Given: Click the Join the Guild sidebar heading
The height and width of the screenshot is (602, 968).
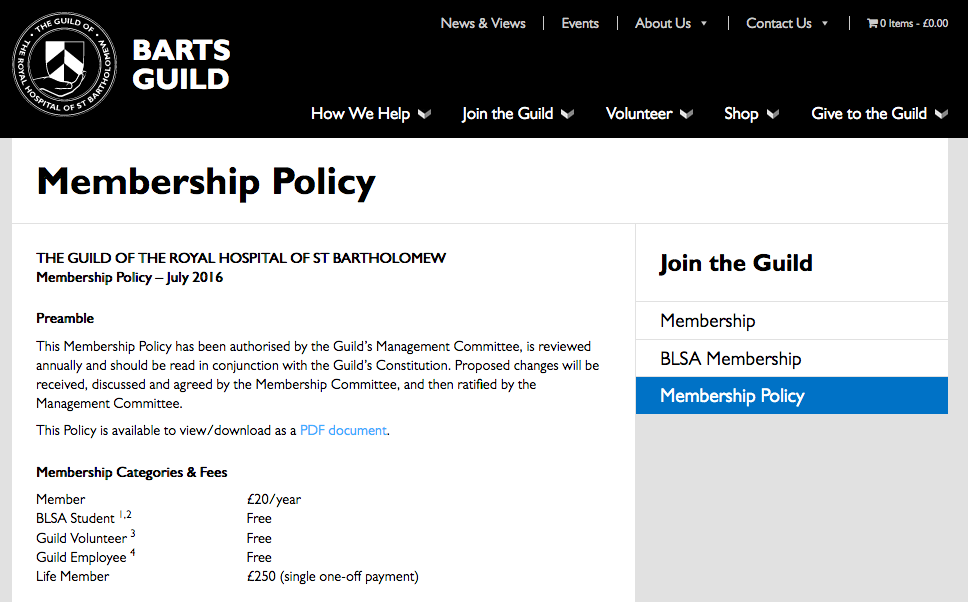Looking at the screenshot, I should pyautogui.click(x=736, y=263).
